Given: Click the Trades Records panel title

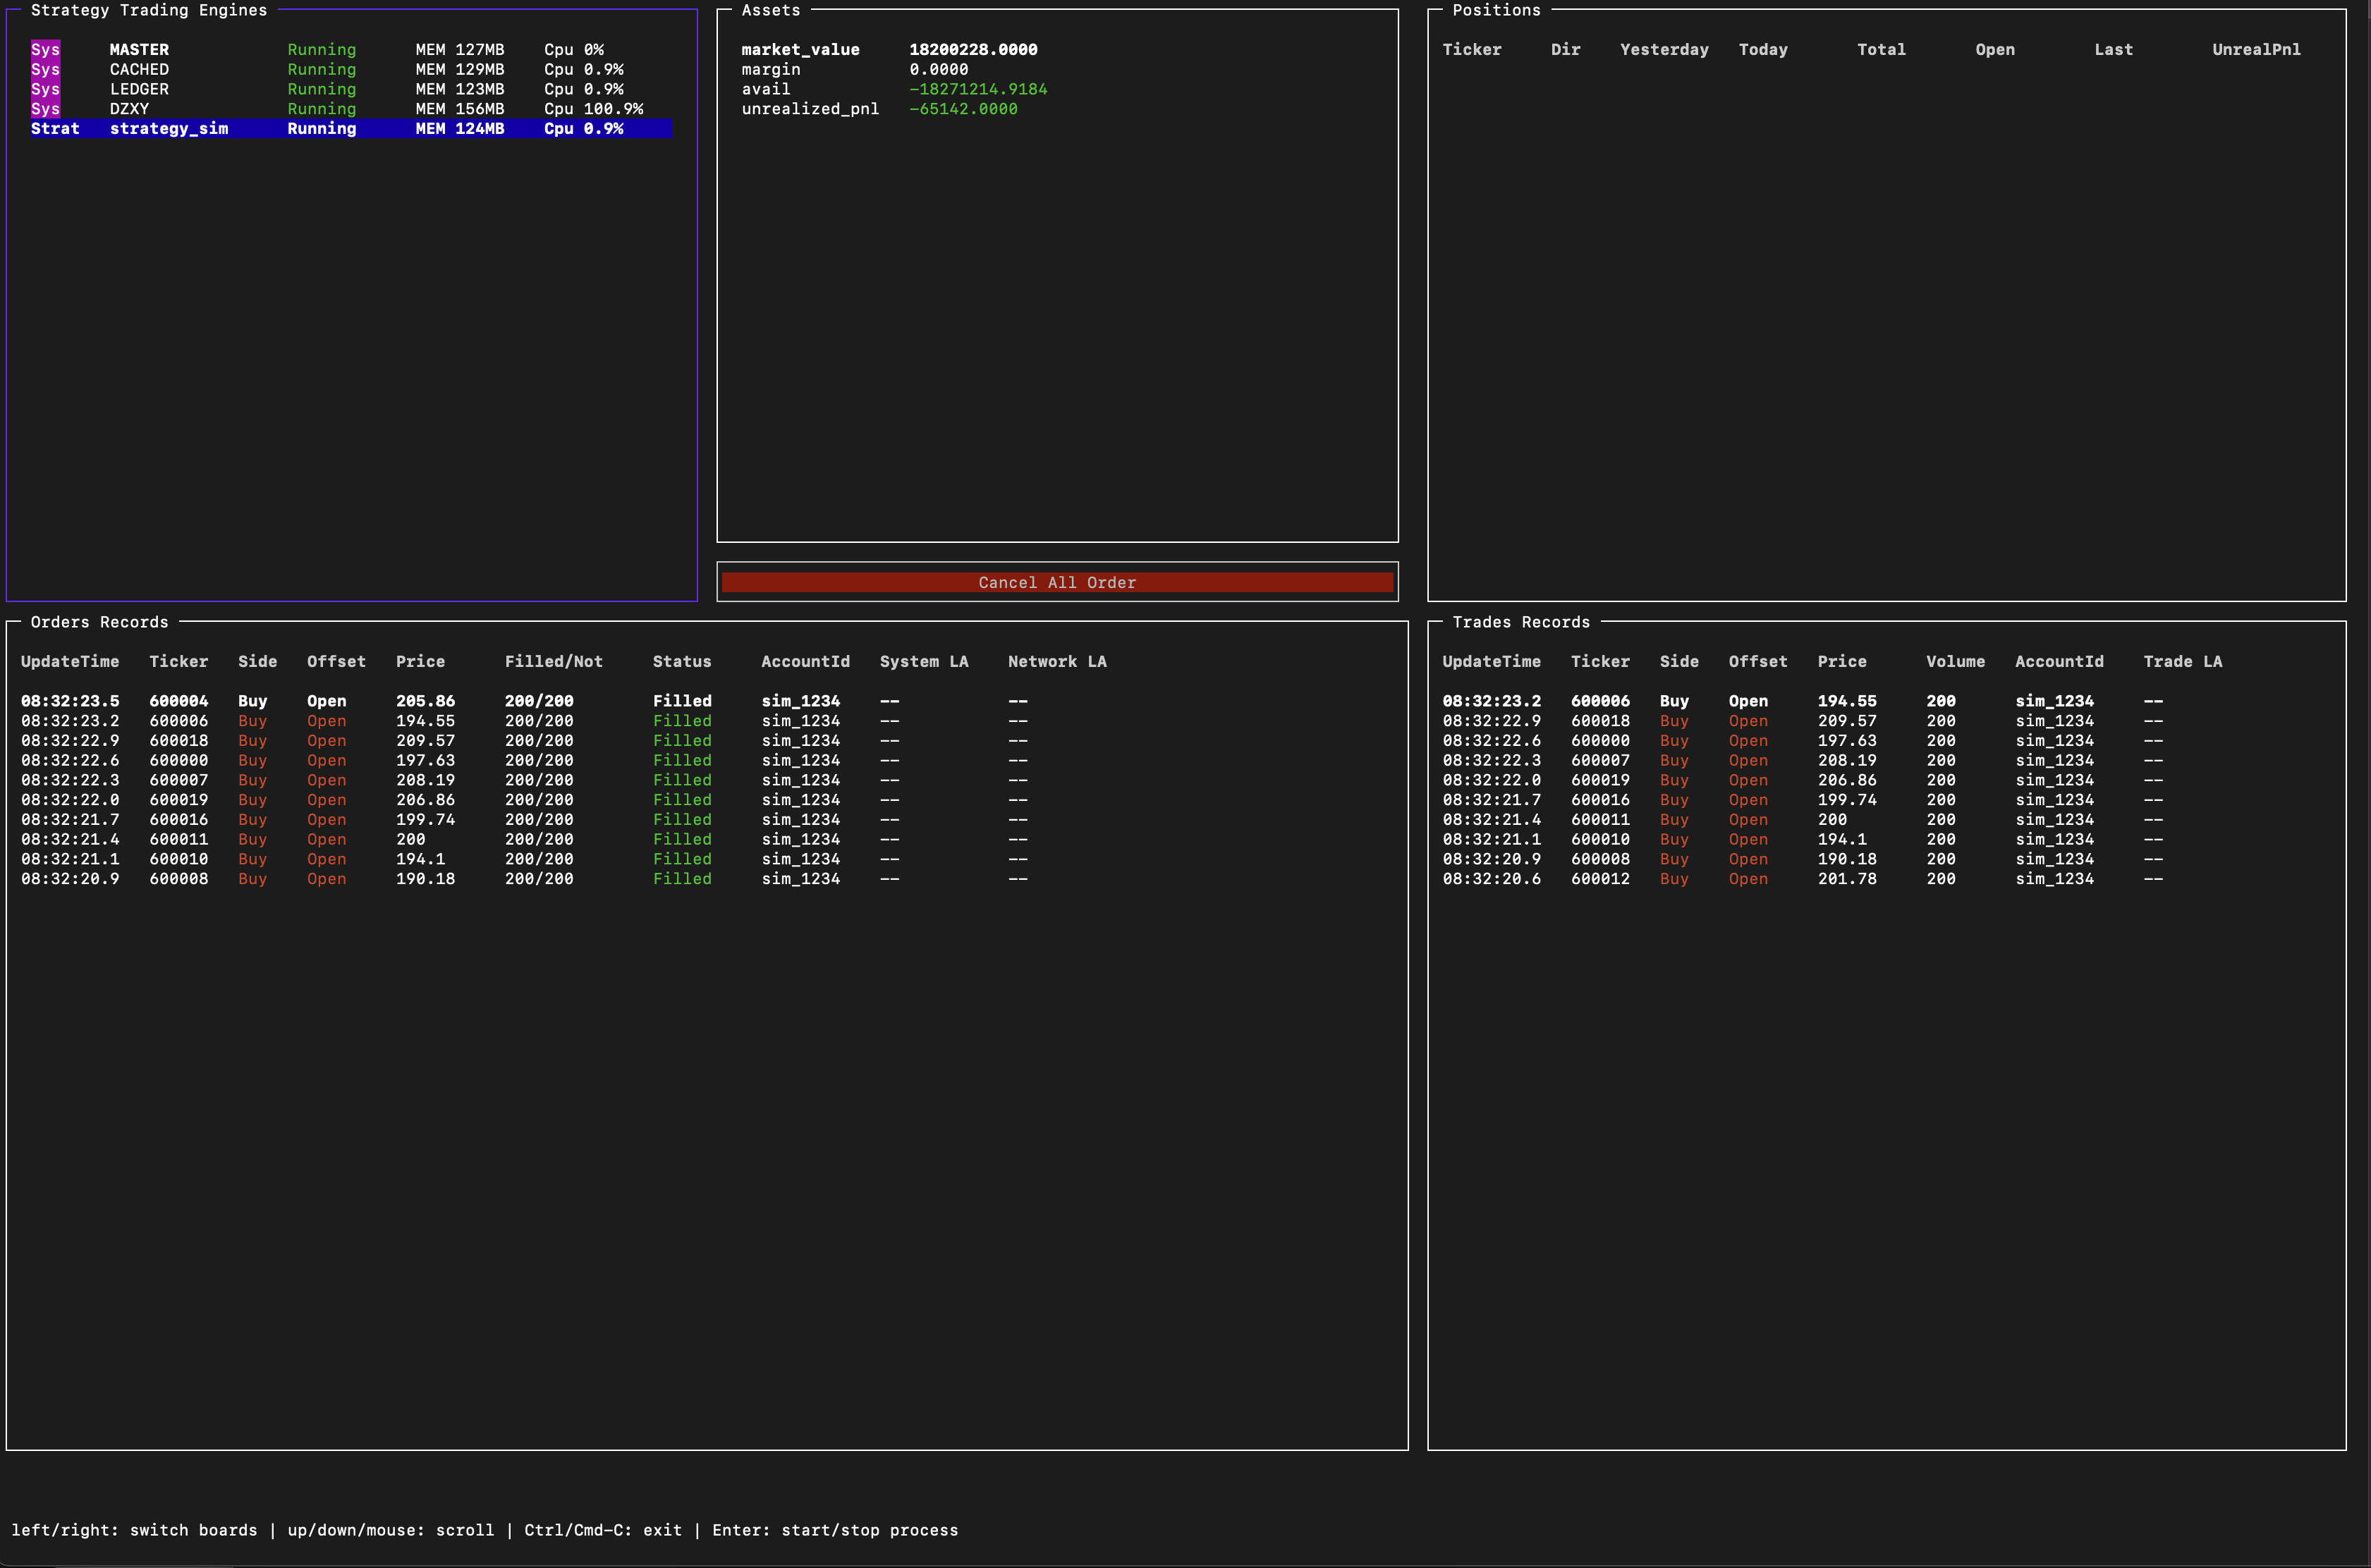Looking at the screenshot, I should [1520, 622].
